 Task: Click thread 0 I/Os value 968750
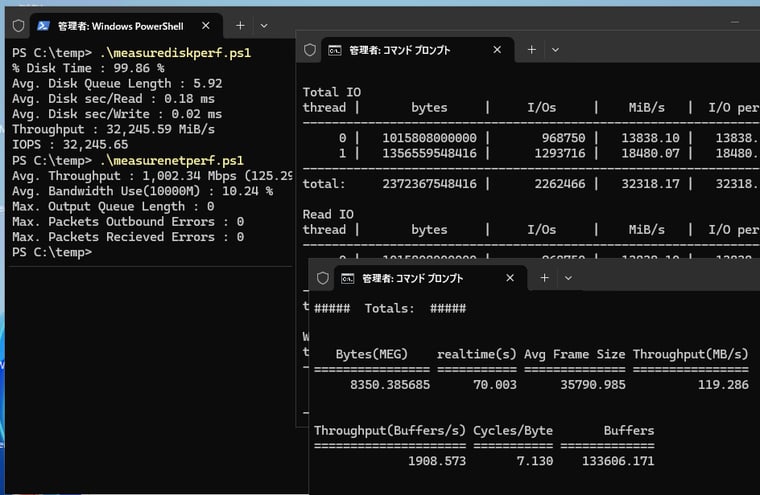coord(563,138)
